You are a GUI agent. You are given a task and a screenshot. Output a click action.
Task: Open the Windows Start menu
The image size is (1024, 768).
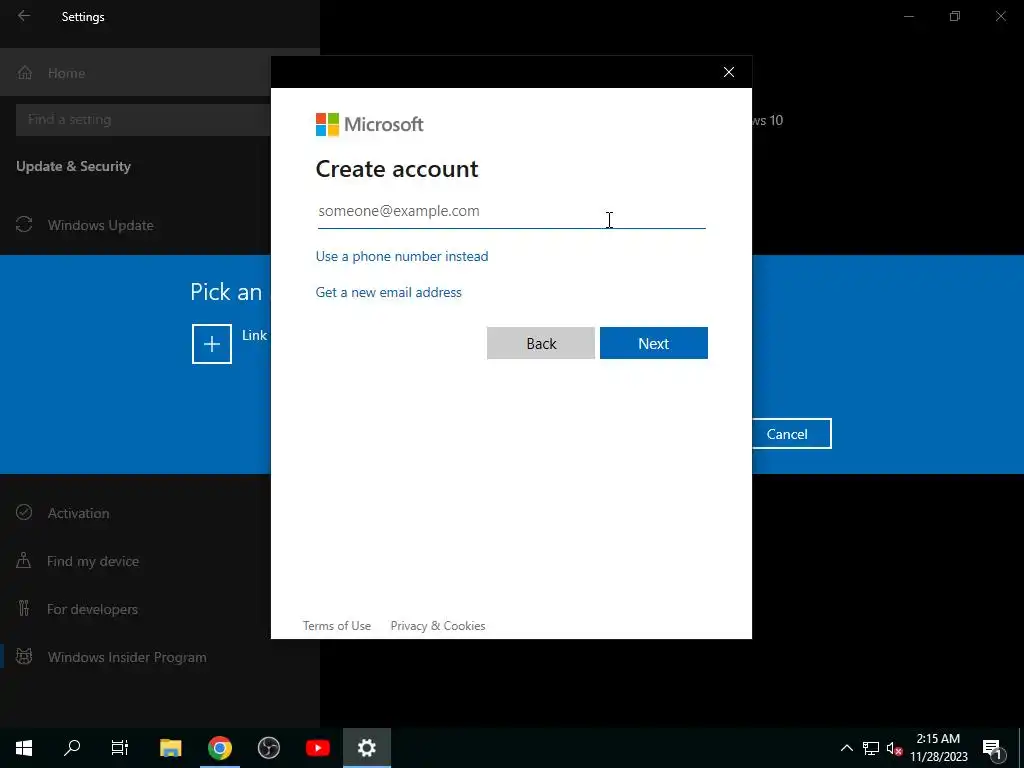[24, 748]
